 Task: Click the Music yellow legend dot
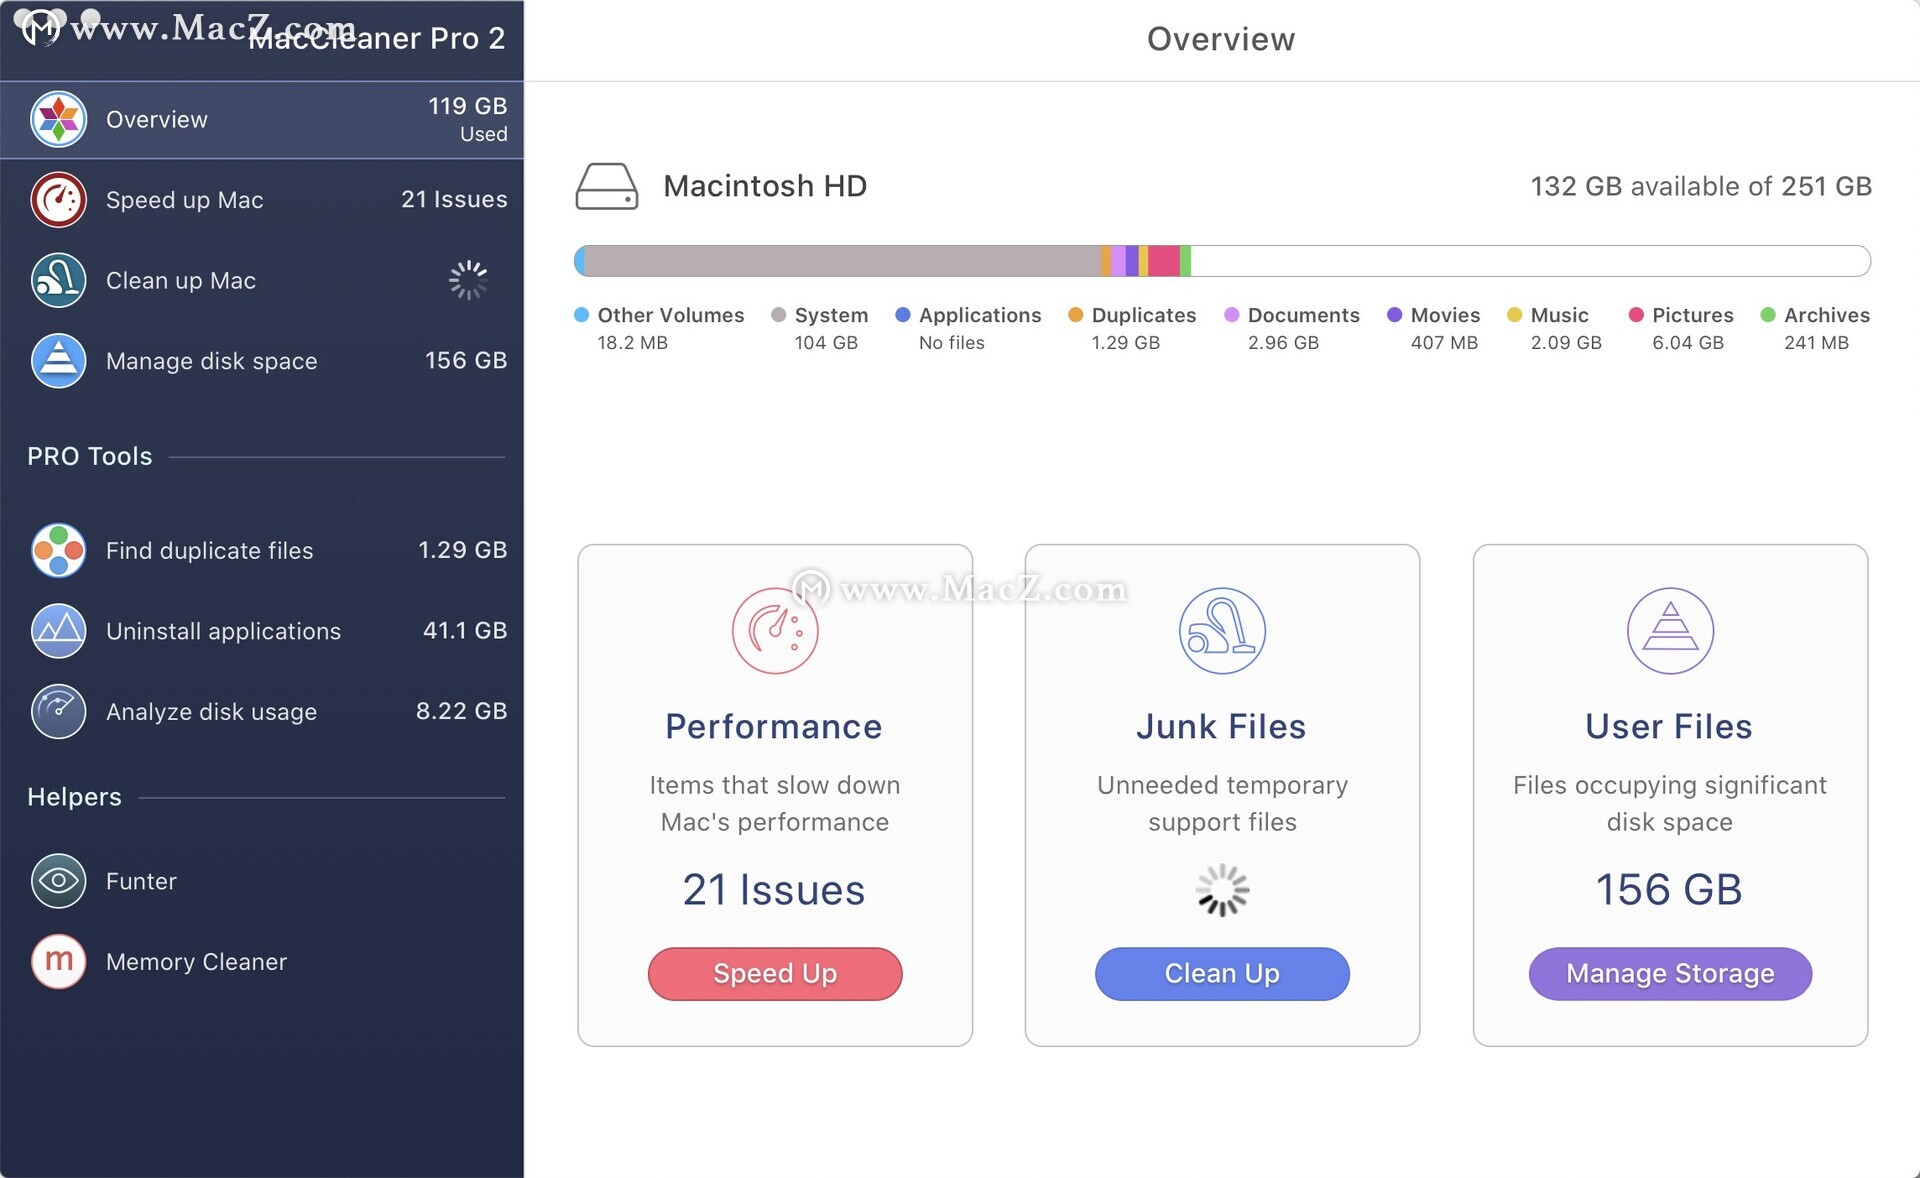(1514, 314)
